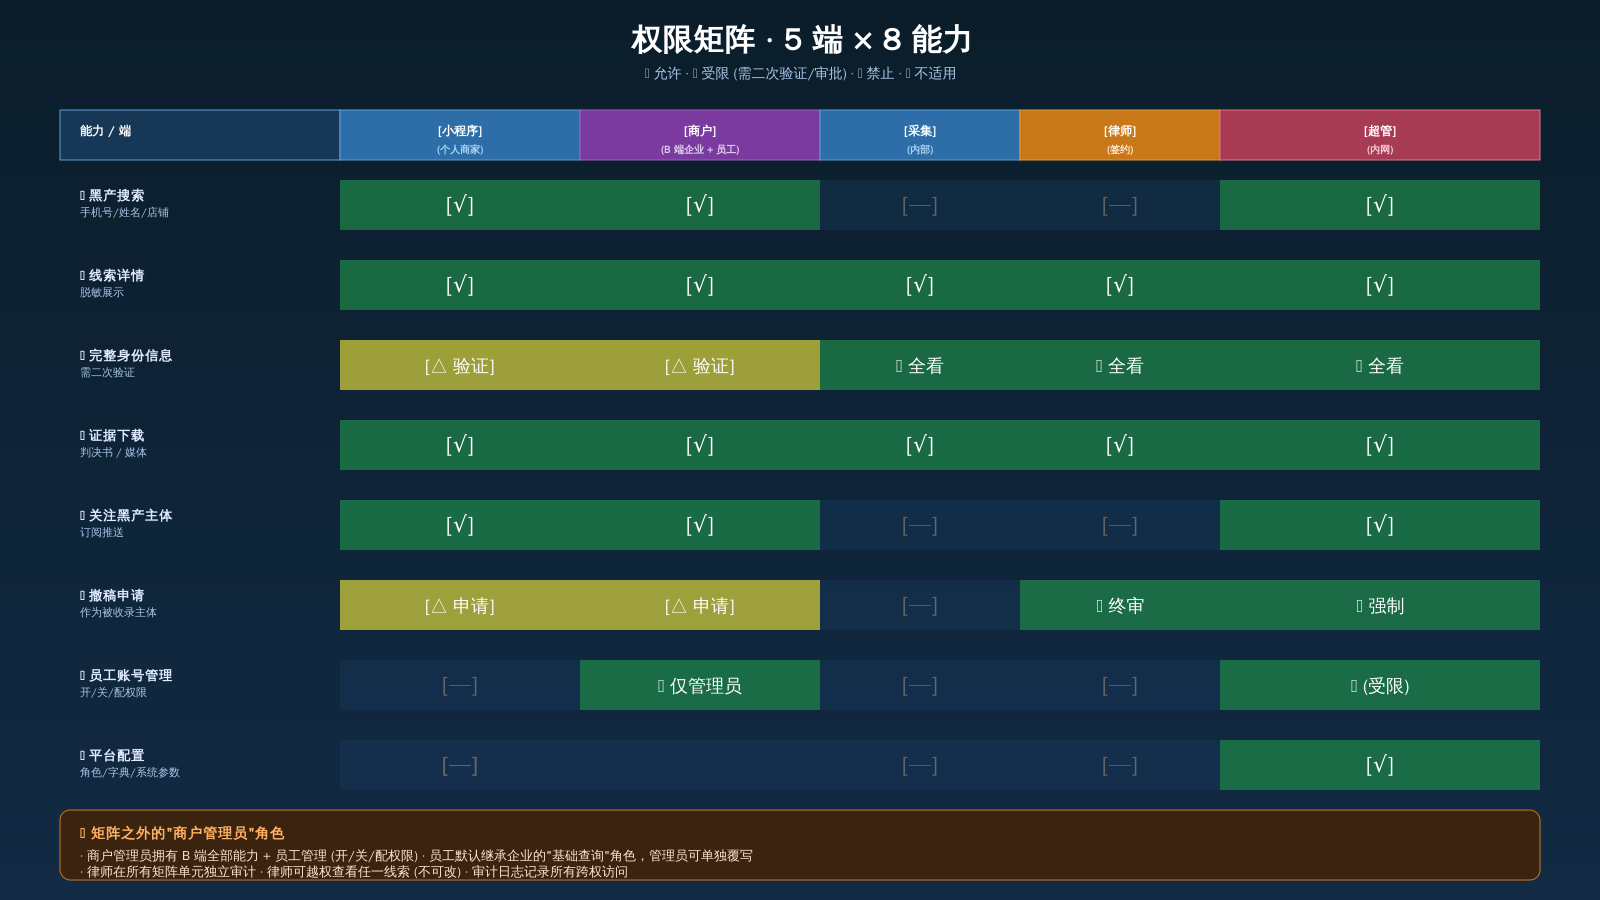Viewport: 1600px width, 900px height.
Task: Click 证据下载 cell under 律师
Action: click(1120, 445)
